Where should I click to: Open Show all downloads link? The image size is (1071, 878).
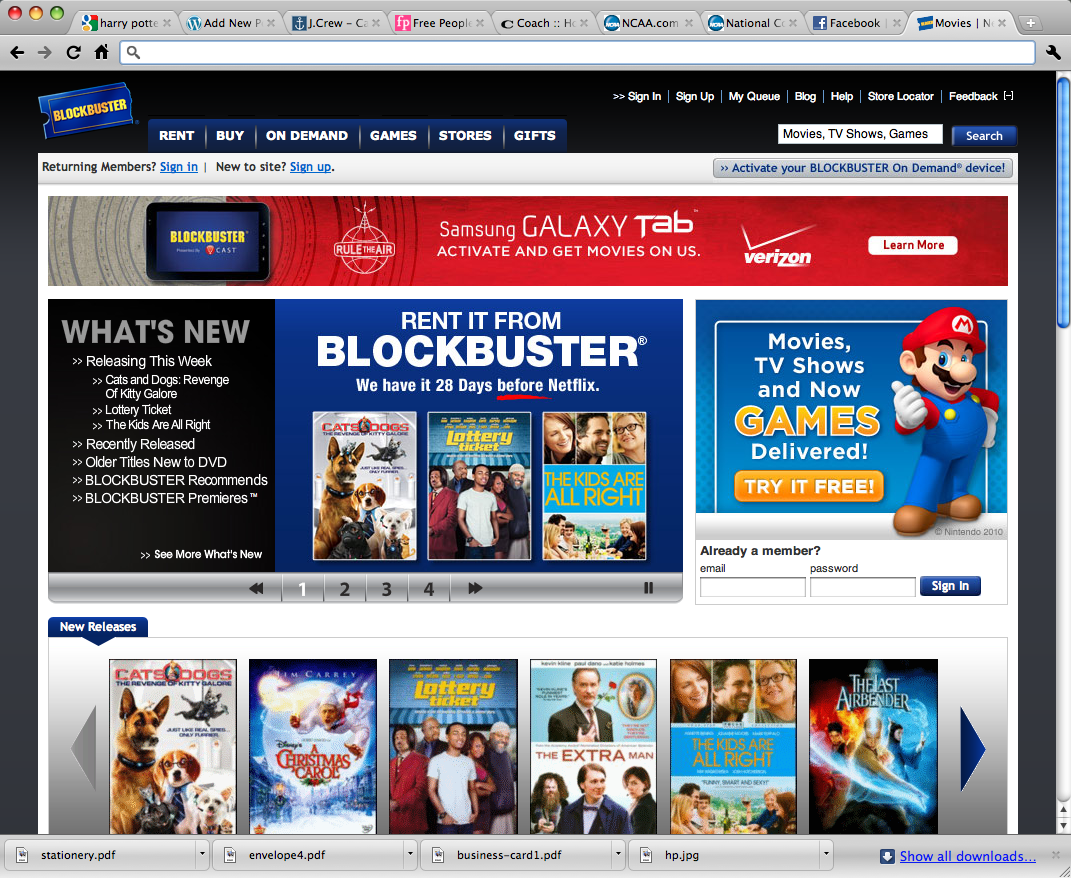click(967, 856)
